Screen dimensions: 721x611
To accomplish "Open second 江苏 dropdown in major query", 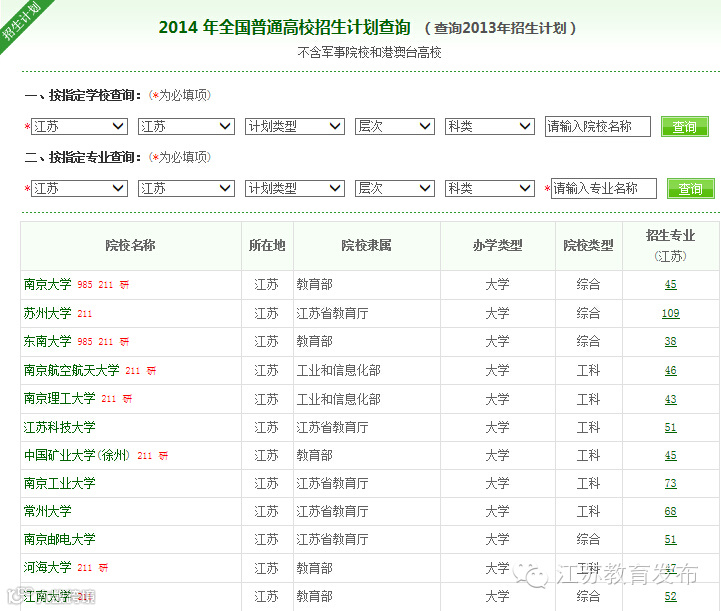I will pos(186,188).
